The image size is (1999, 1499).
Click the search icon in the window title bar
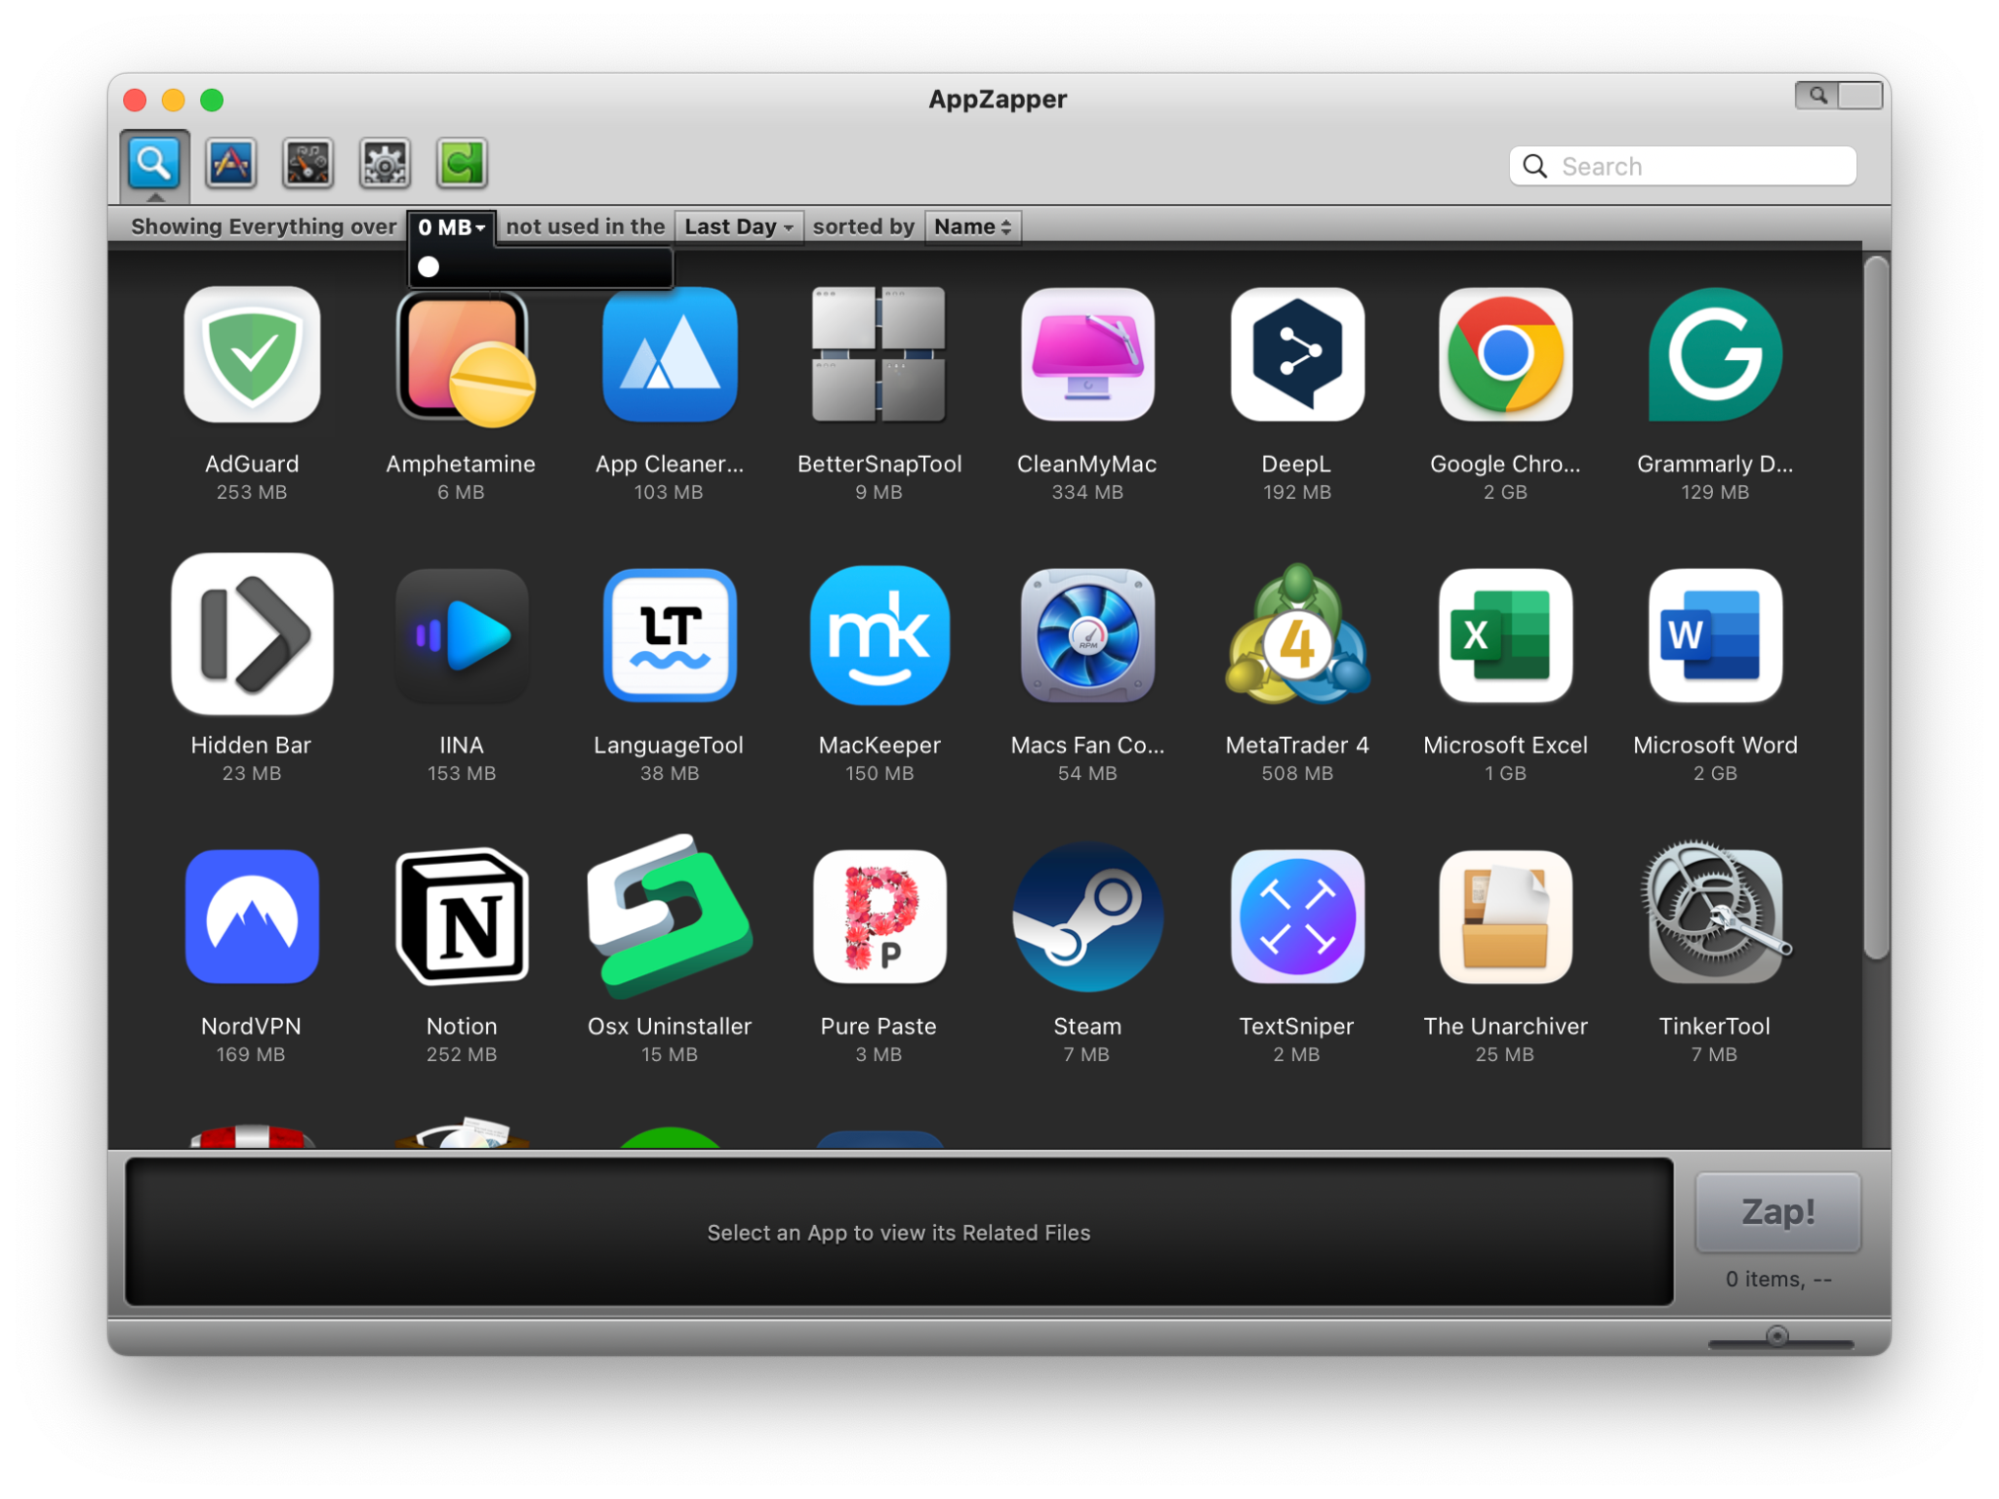click(x=1818, y=93)
